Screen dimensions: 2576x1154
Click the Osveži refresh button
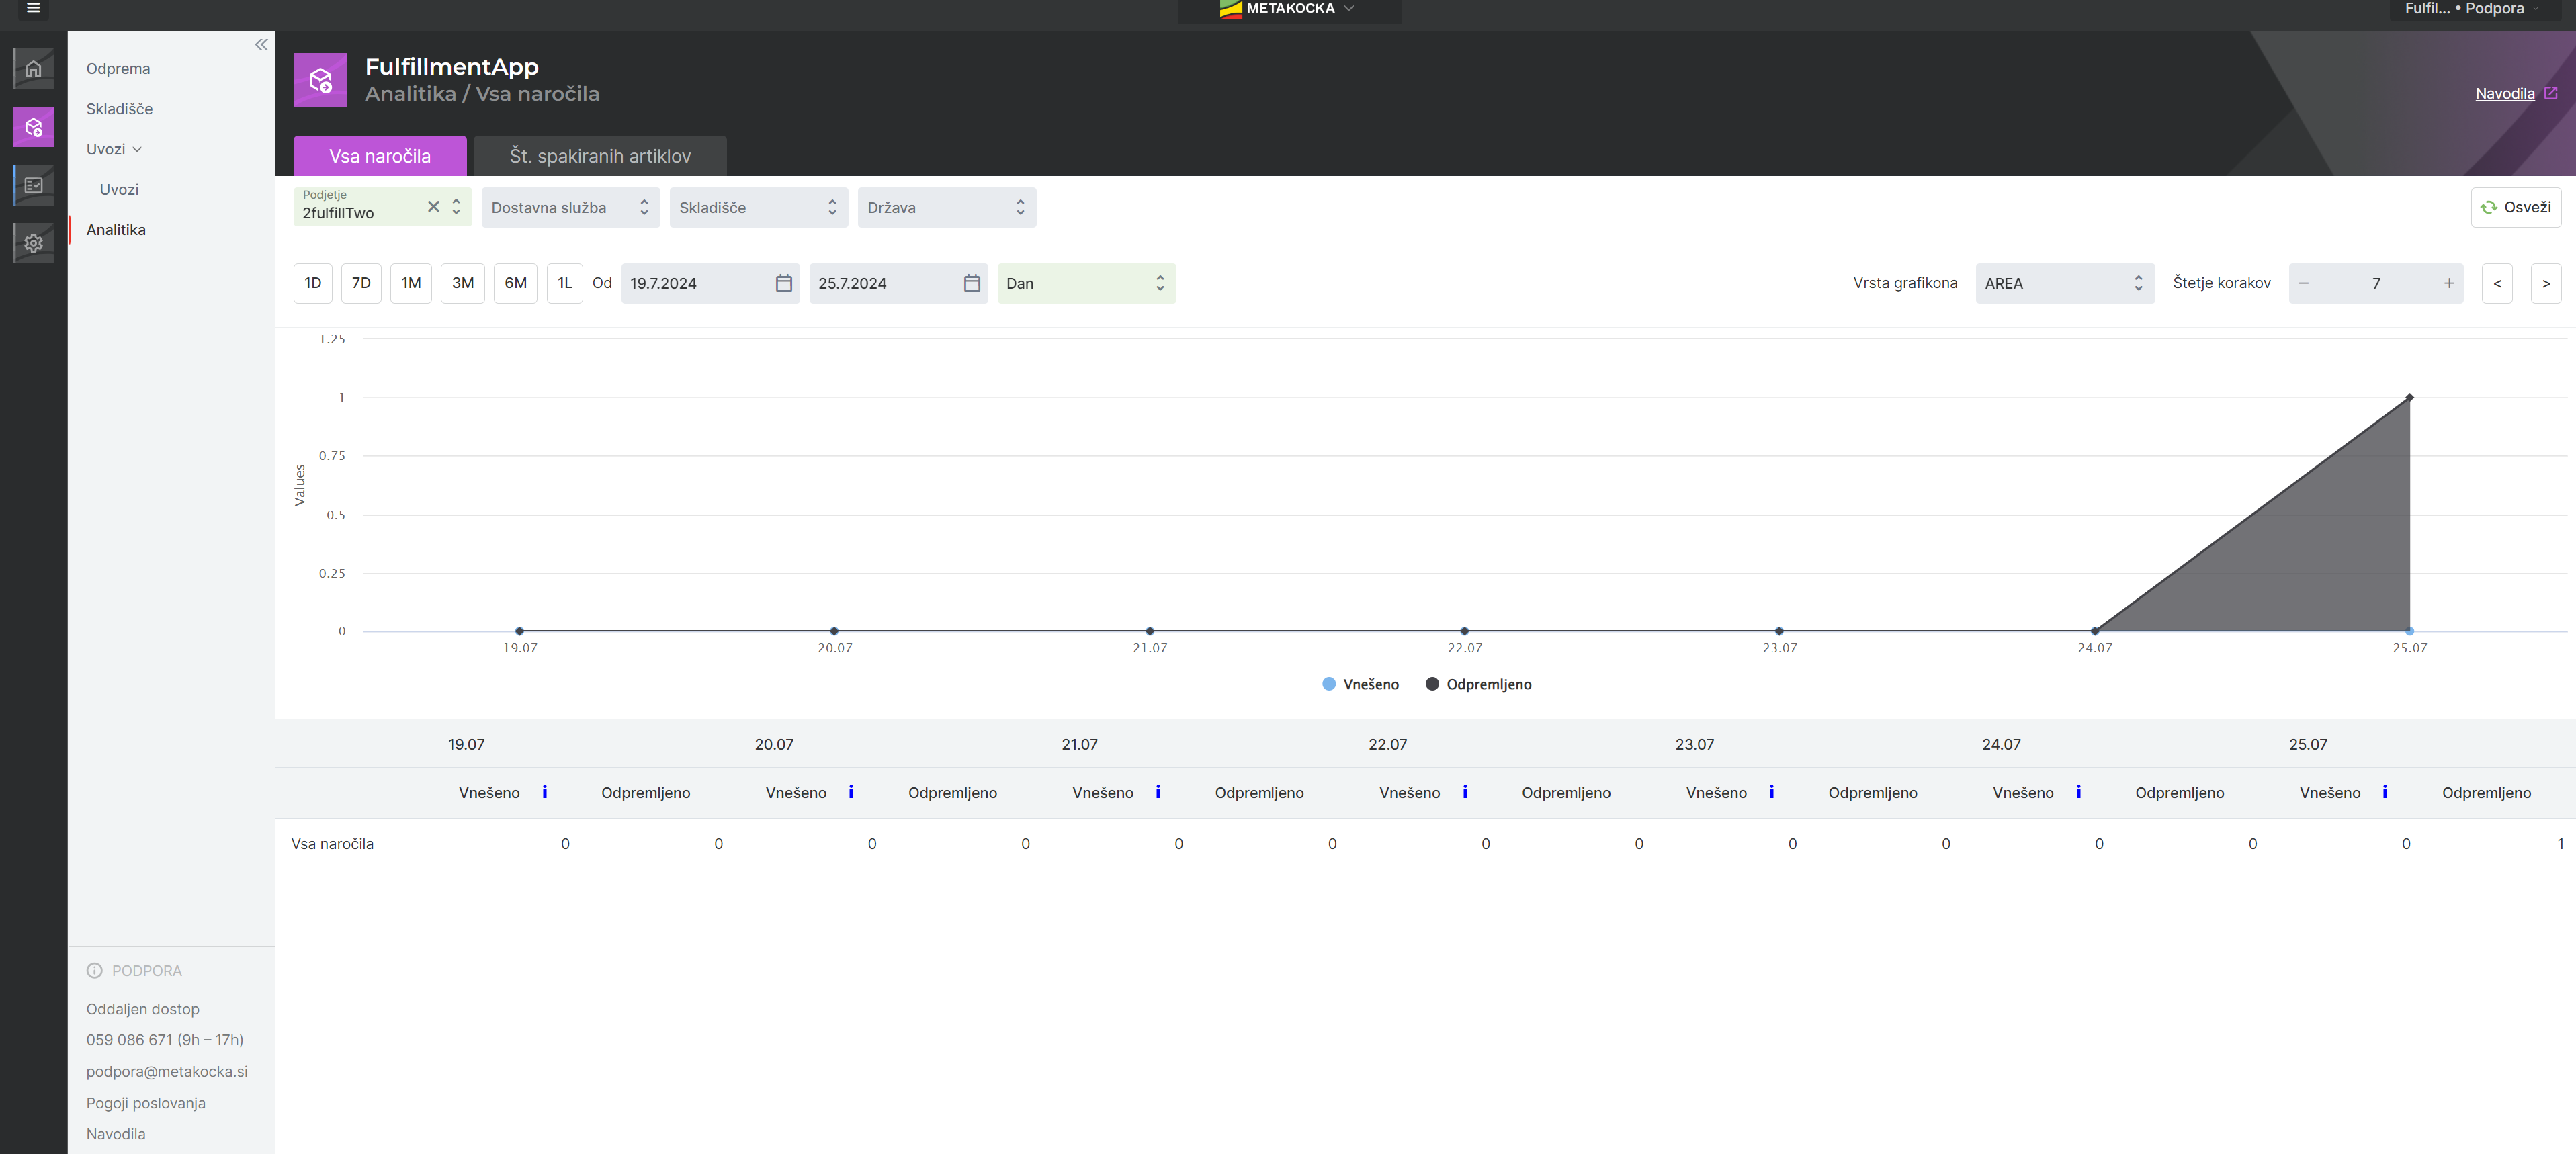(2515, 207)
